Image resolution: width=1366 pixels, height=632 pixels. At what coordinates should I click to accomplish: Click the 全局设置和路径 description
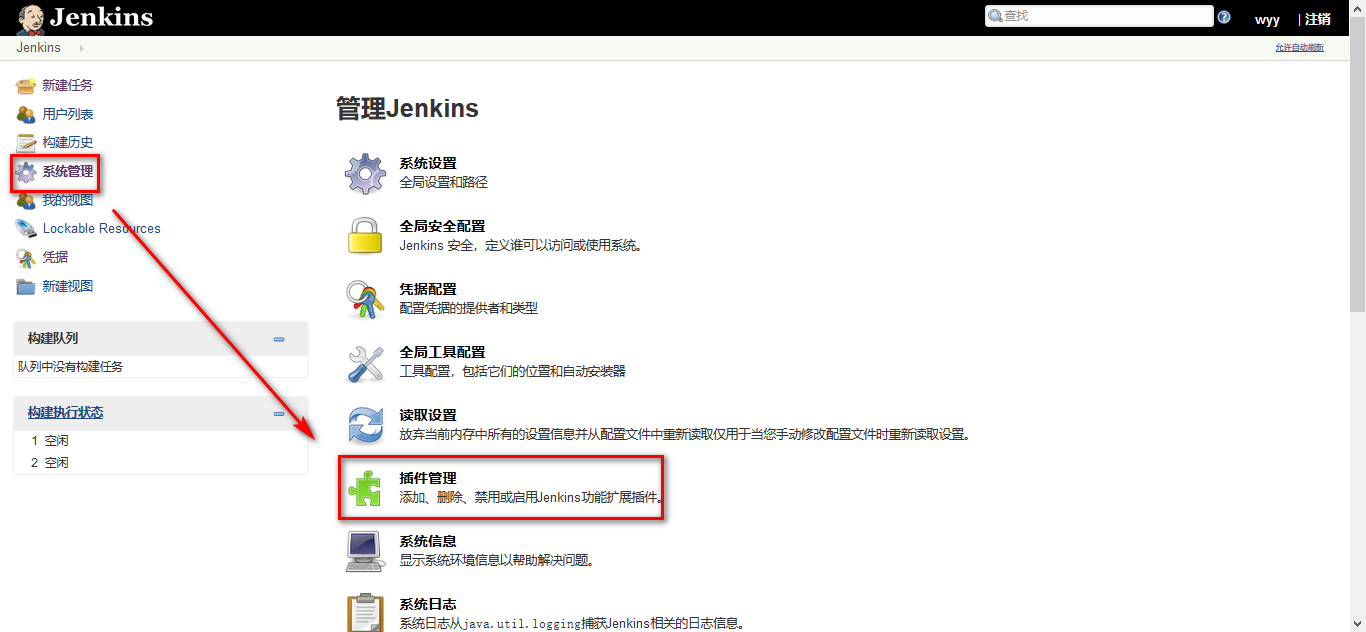(443, 182)
